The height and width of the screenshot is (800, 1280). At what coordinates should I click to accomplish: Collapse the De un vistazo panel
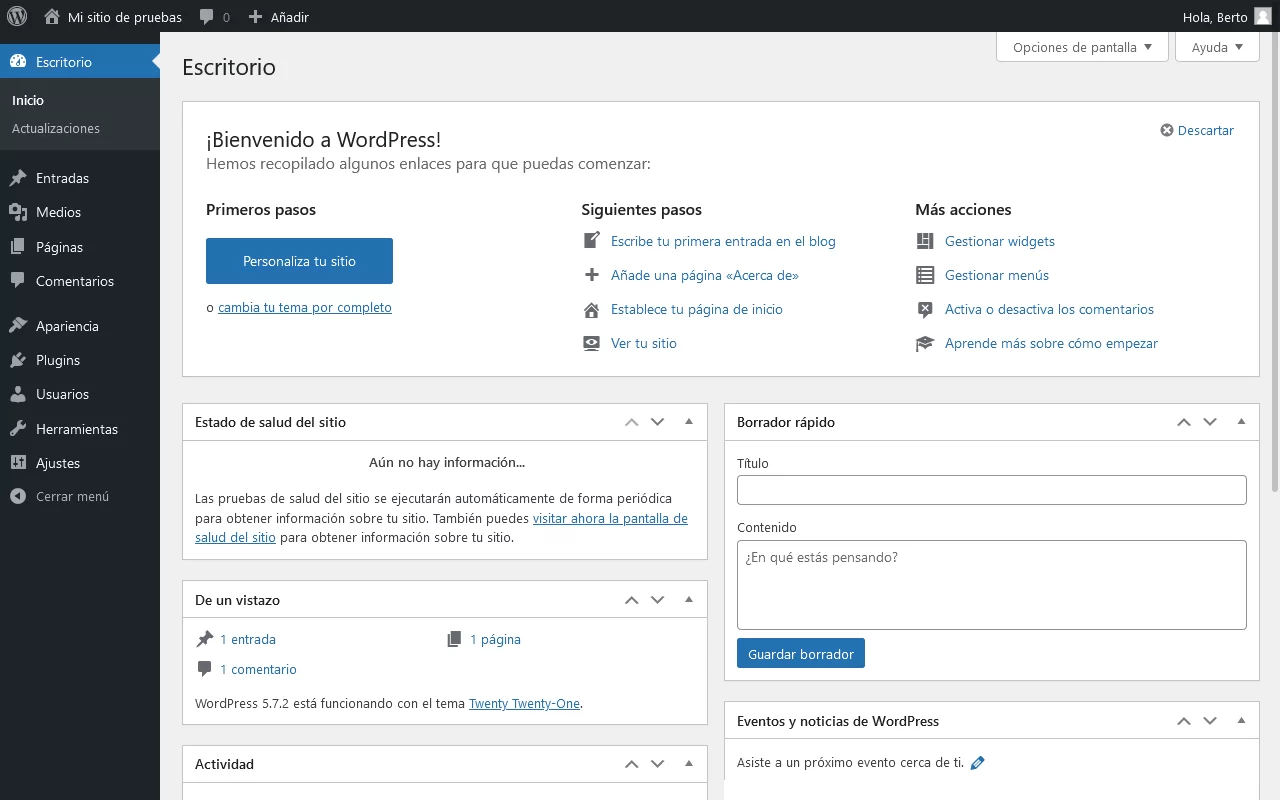coord(689,600)
